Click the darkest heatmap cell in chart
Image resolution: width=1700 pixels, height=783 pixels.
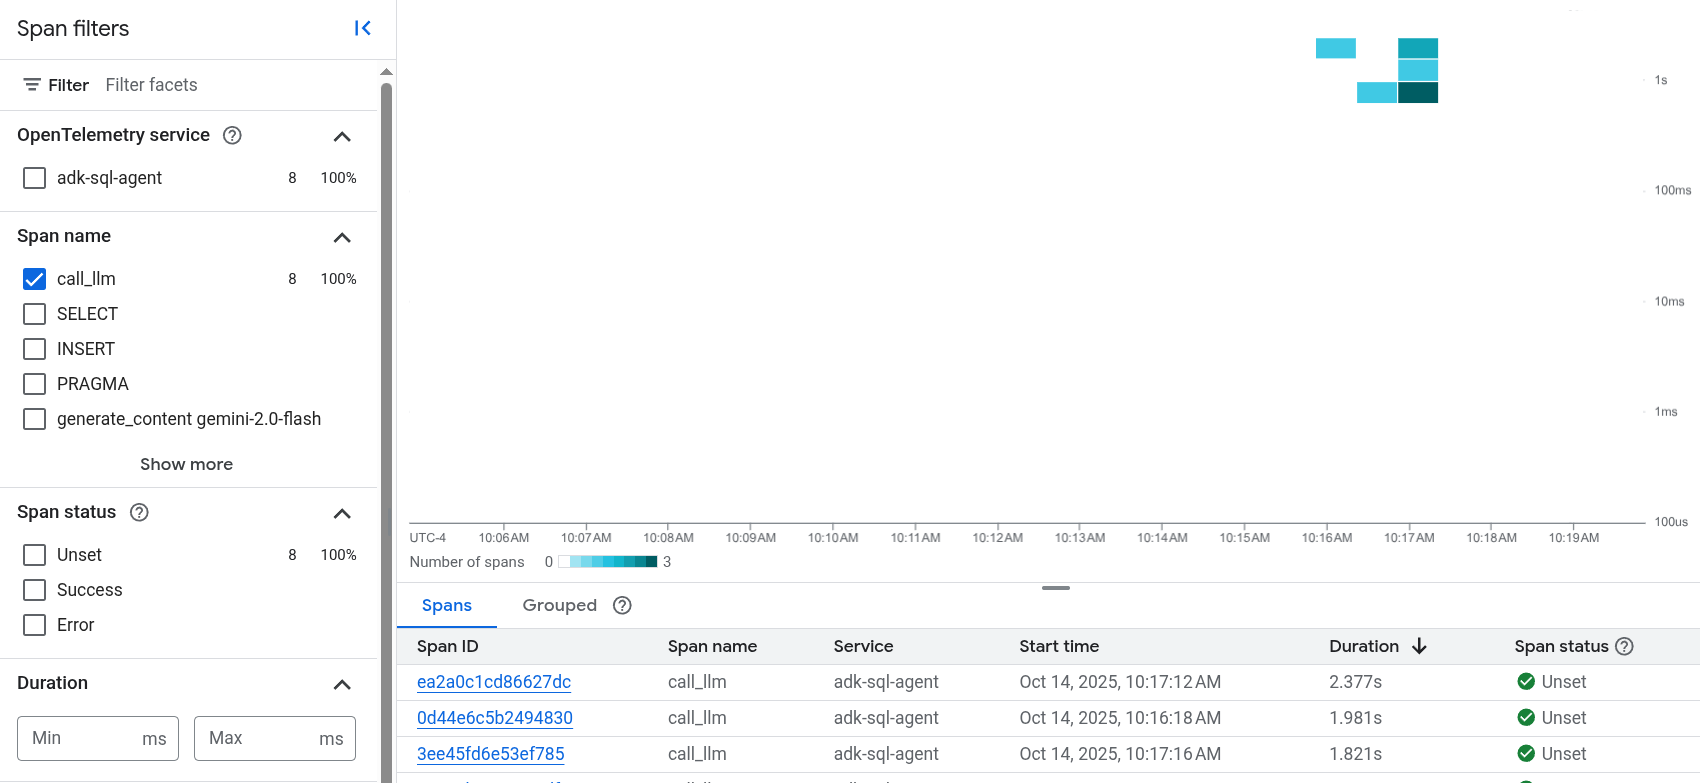pos(1417,93)
